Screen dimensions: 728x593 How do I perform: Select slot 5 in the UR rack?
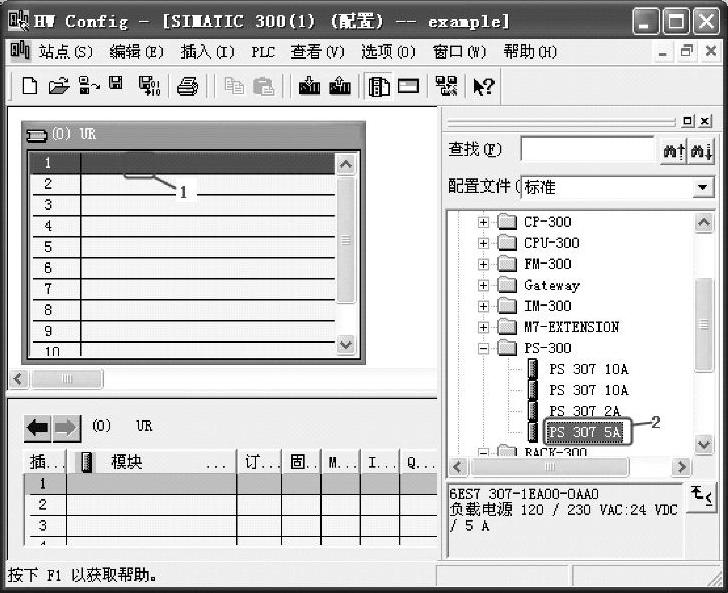(x=182, y=247)
